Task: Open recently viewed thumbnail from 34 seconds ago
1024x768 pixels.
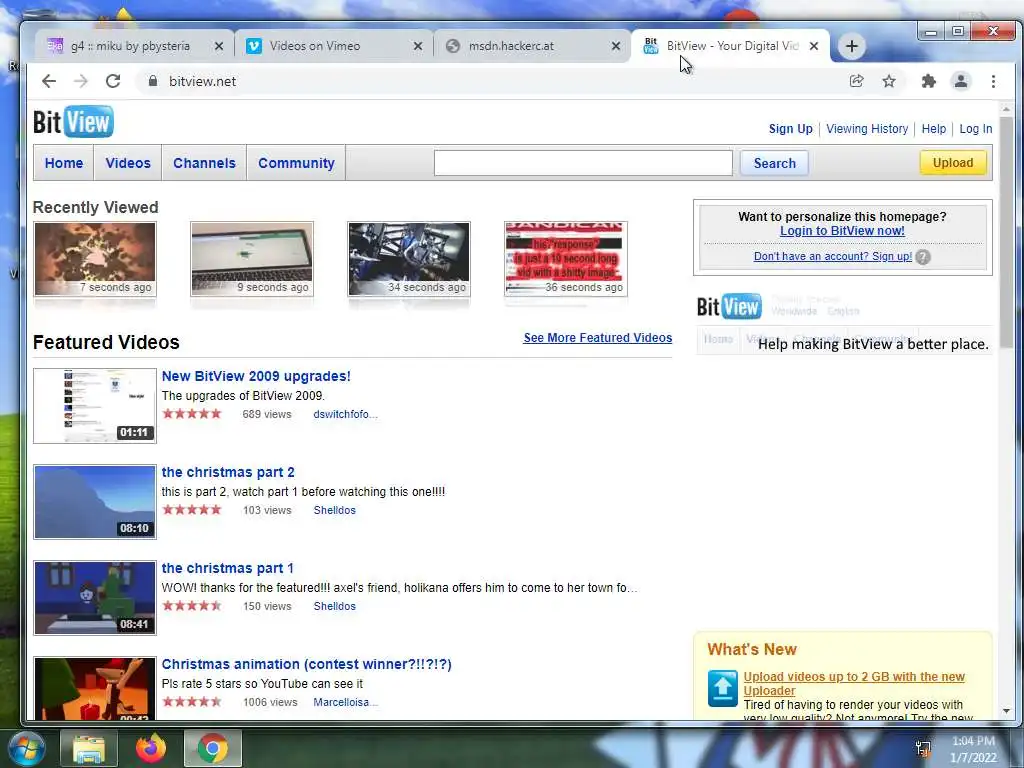Action: (x=409, y=259)
